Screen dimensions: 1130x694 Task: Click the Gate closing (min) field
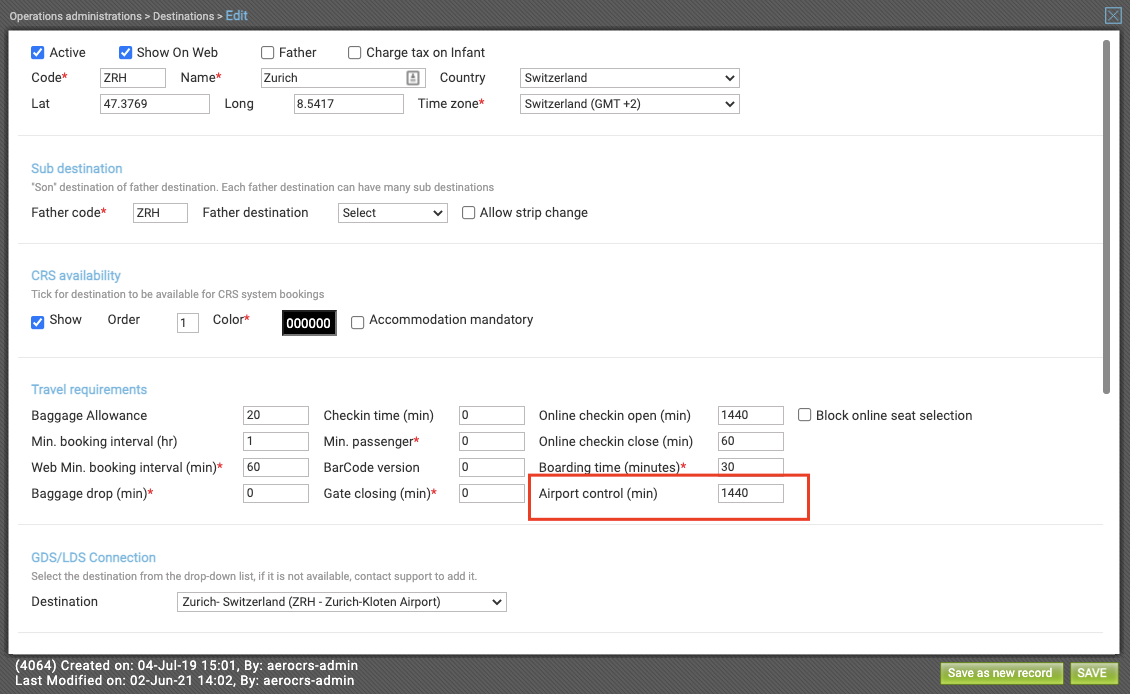(x=491, y=493)
